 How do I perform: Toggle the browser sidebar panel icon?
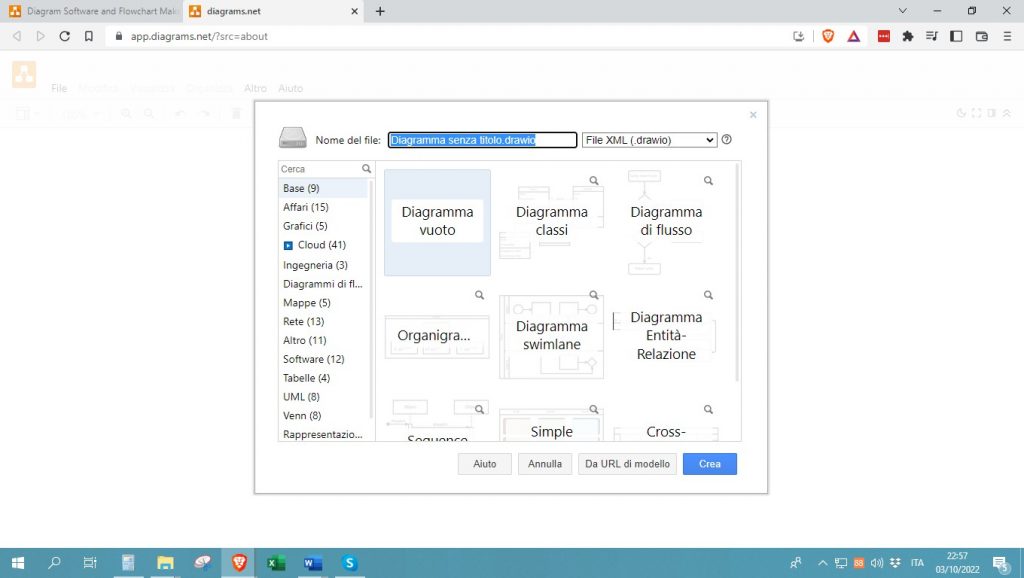pyautogui.click(x=956, y=36)
